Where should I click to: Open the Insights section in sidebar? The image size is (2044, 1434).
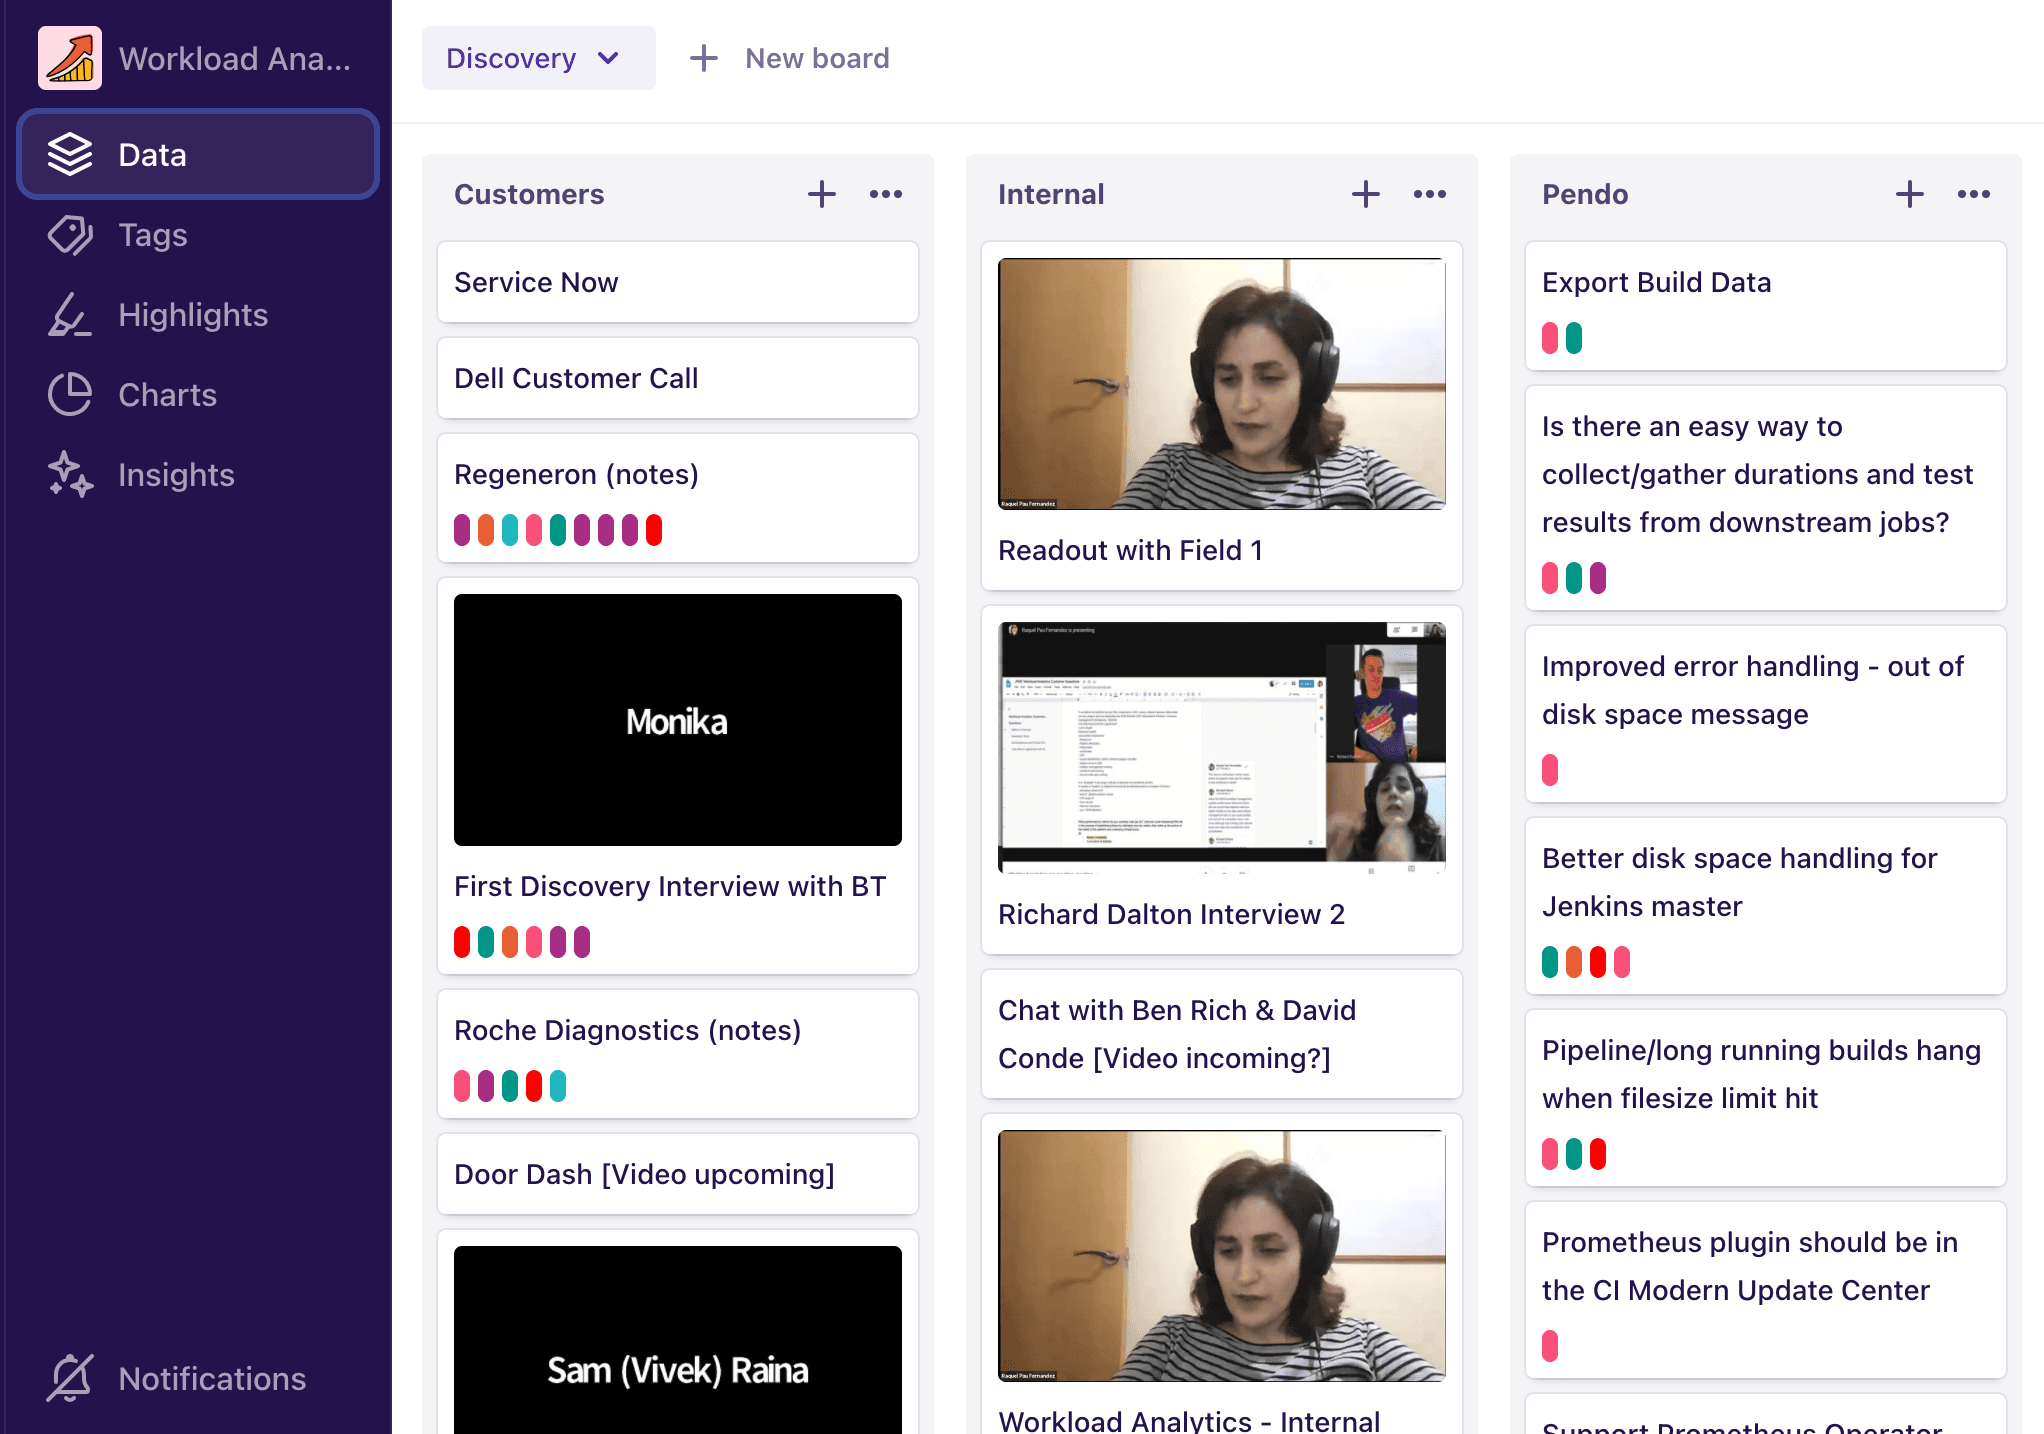coord(198,475)
